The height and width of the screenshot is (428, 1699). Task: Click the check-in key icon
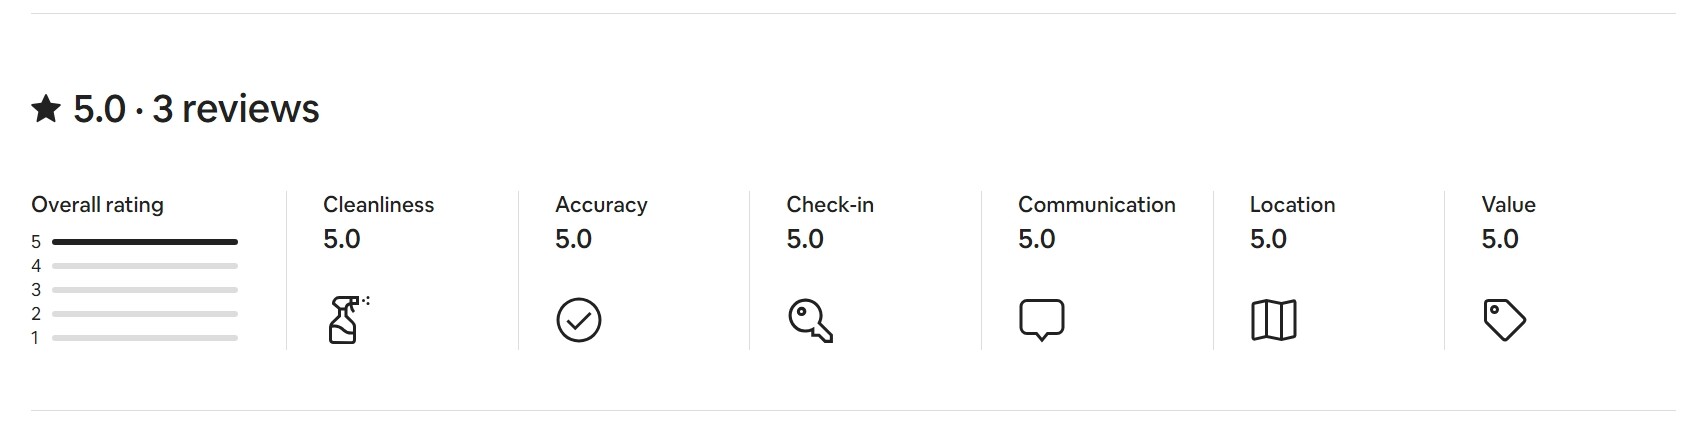pos(809,320)
